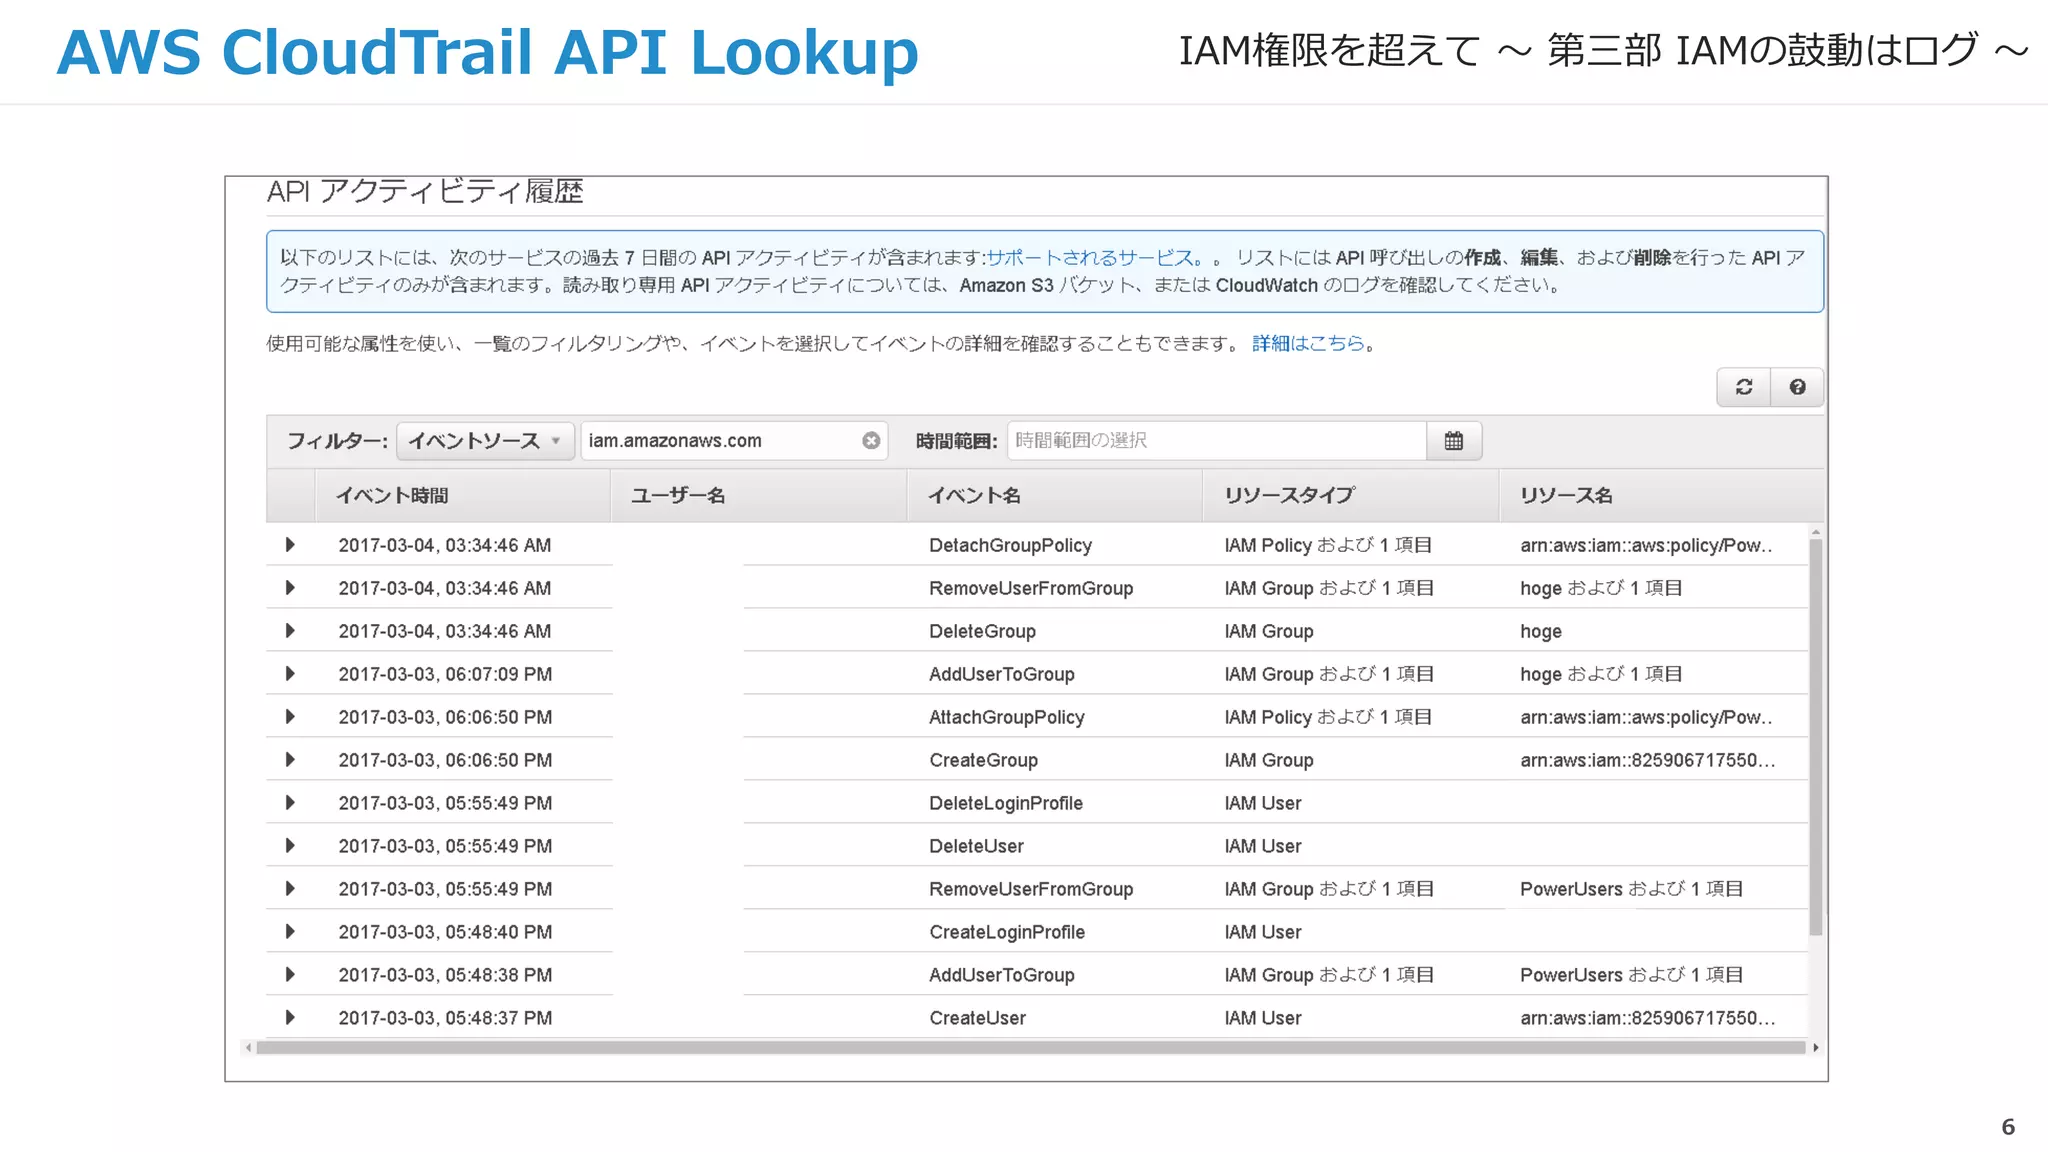Click IAM Group resource type in CreateGroup row
Image resolution: width=2048 pixels, height=1152 pixels.
[1269, 760]
